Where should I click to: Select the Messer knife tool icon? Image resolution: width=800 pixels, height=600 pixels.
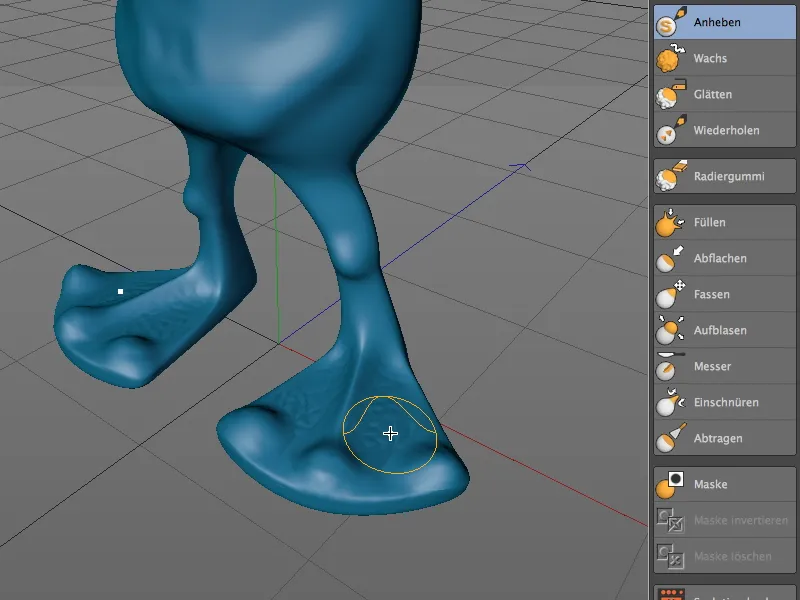[x=670, y=366]
